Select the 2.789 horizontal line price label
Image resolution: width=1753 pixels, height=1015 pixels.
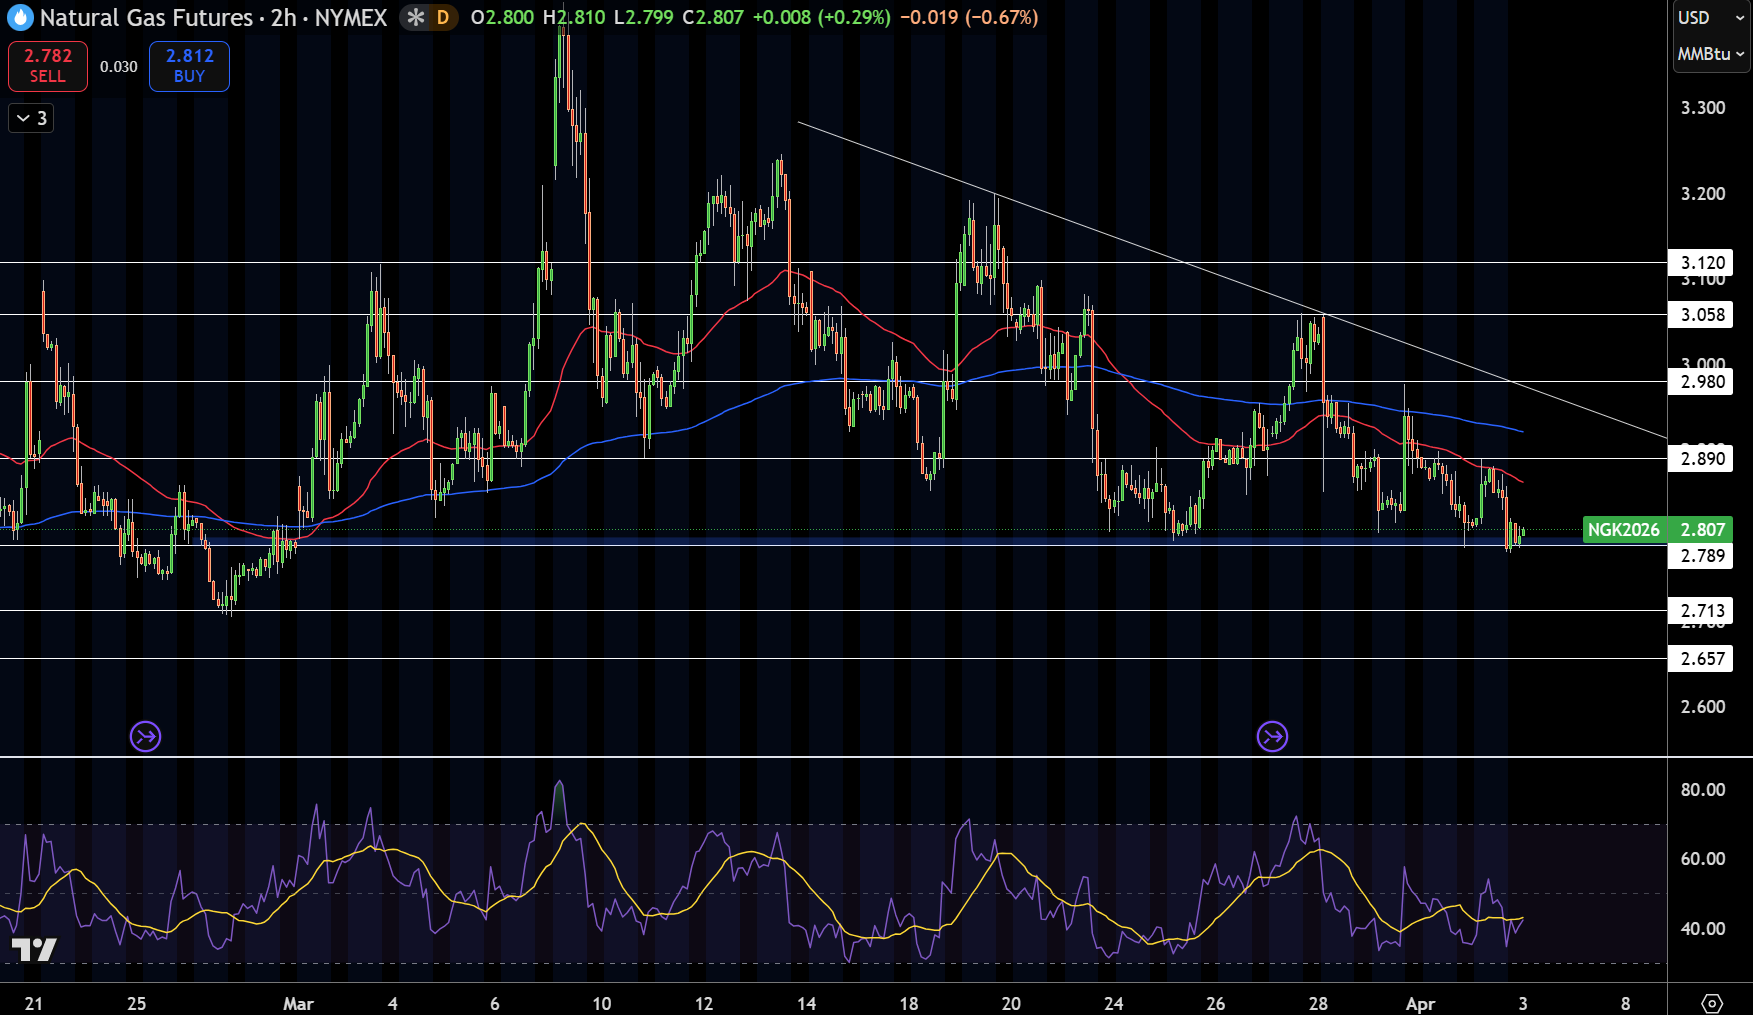[1701, 556]
